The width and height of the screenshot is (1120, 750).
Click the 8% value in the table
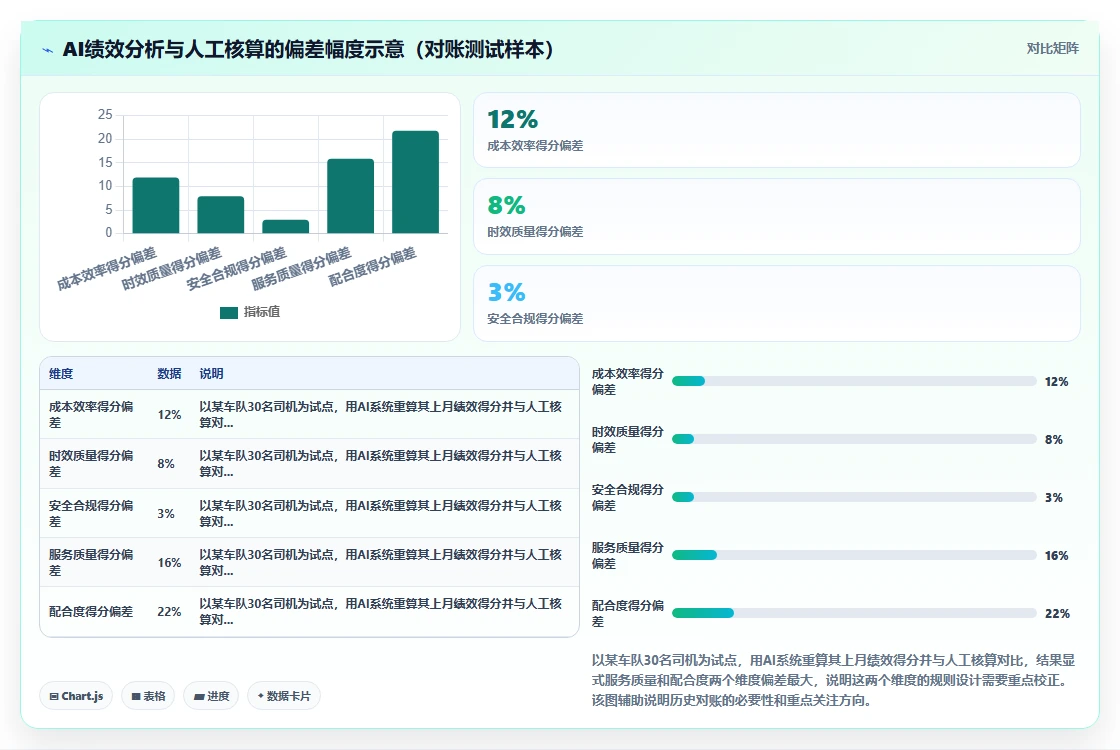pos(166,464)
